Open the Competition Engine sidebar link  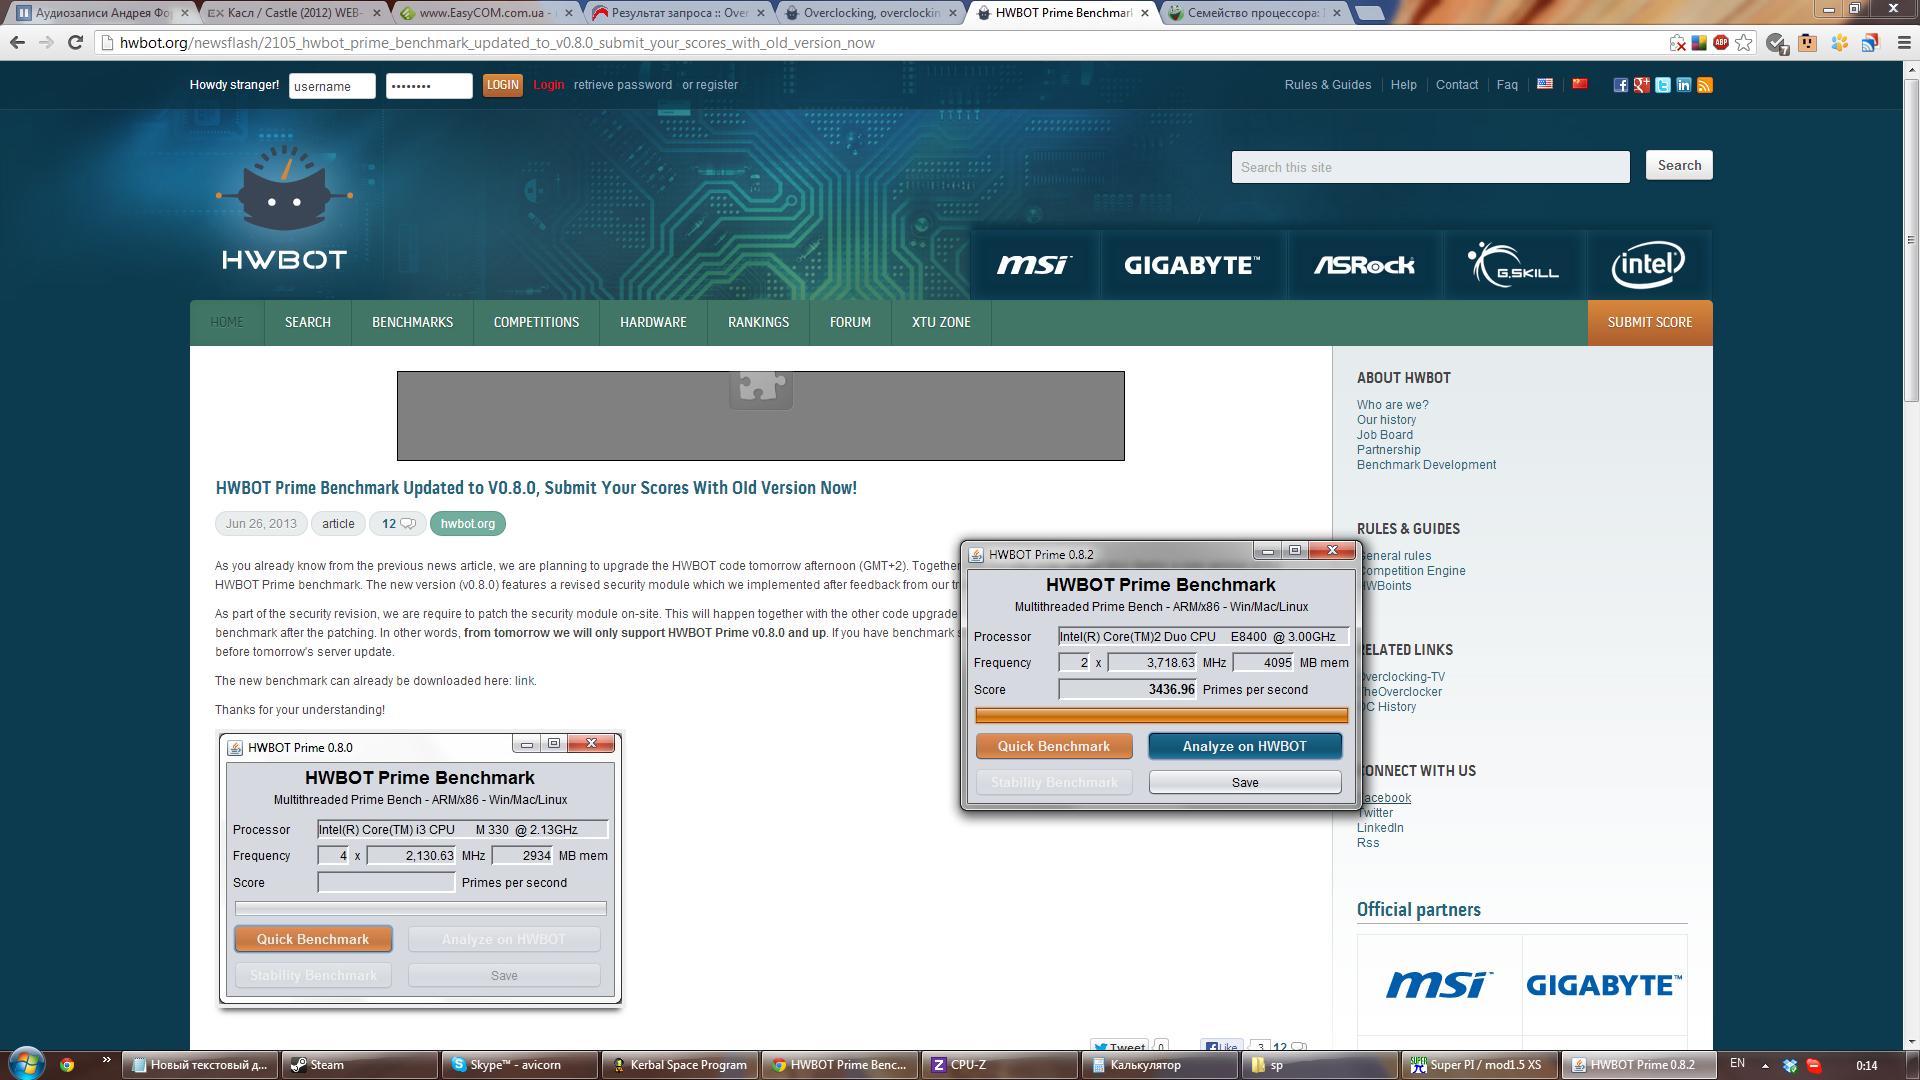(1412, 571)
